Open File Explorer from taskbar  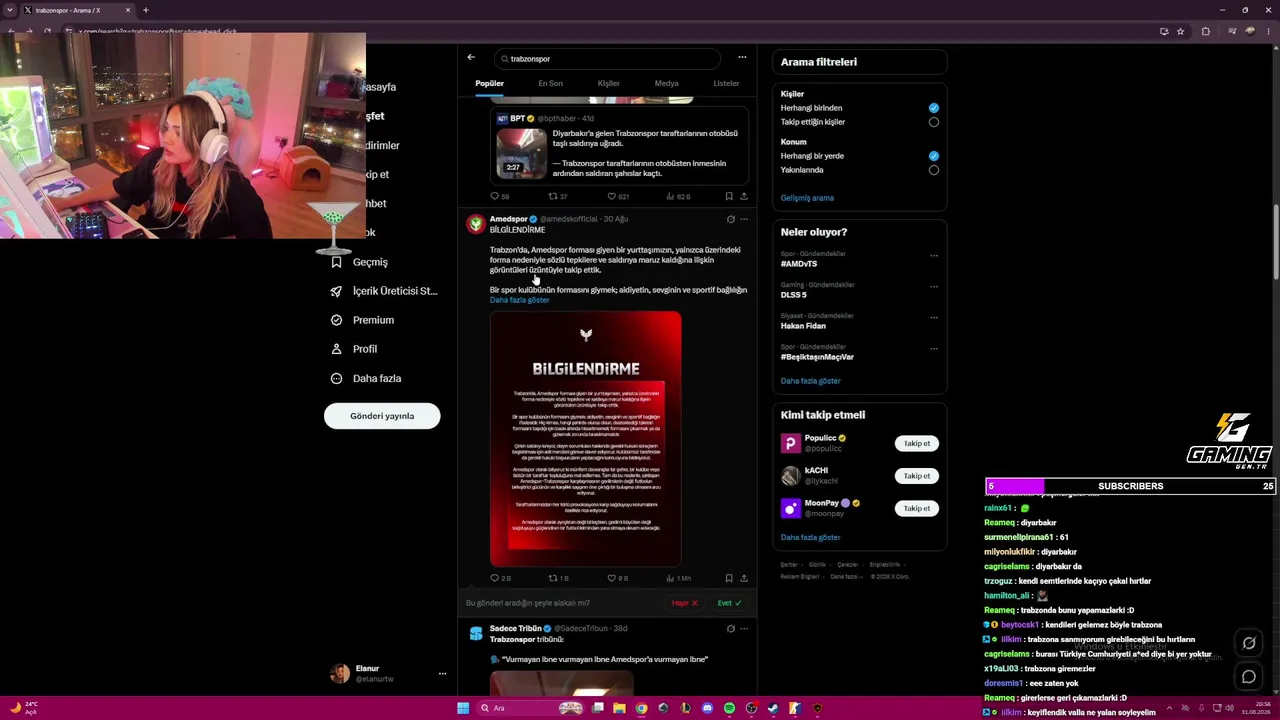tap(619, 708)
